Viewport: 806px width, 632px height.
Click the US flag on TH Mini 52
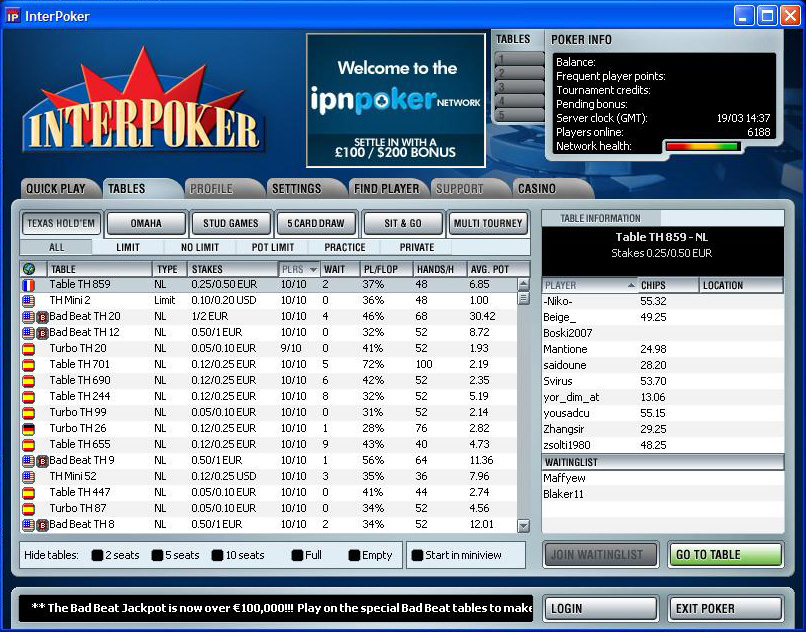pyautogui.click(x=28, y=477)
